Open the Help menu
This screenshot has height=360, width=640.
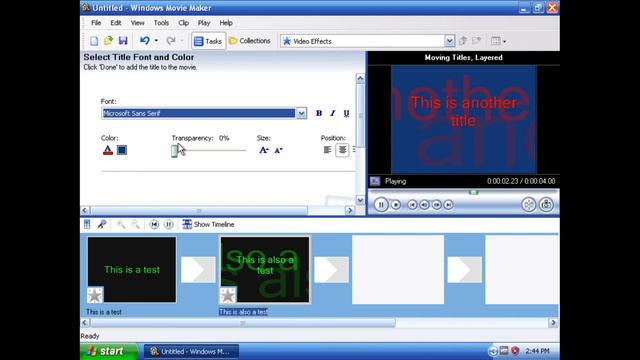[226, 23]
